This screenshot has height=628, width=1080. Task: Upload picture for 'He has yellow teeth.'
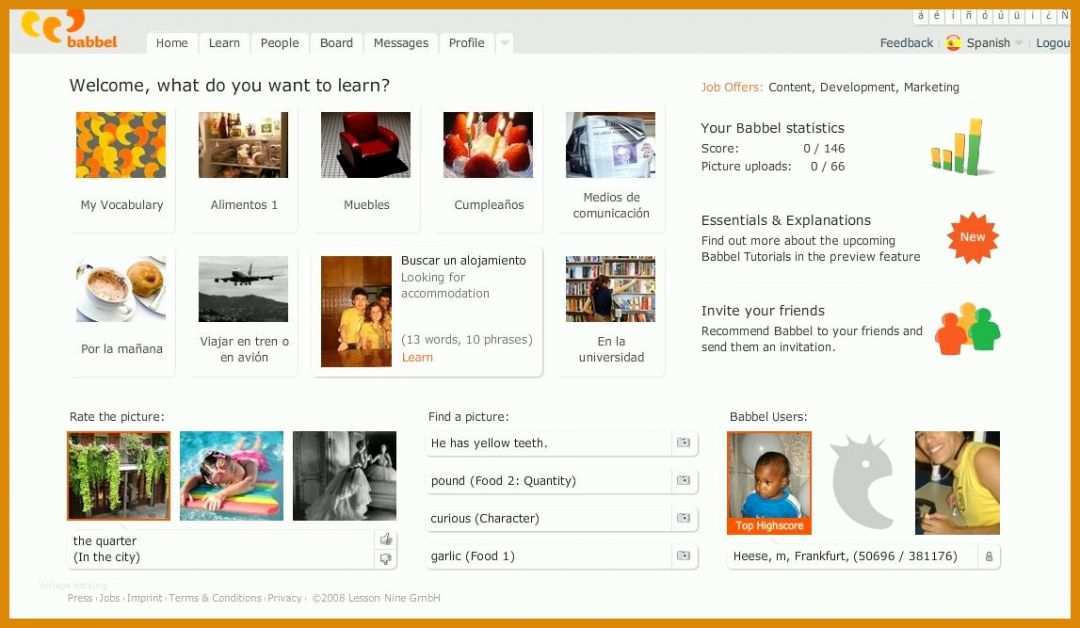coord(683,443)
